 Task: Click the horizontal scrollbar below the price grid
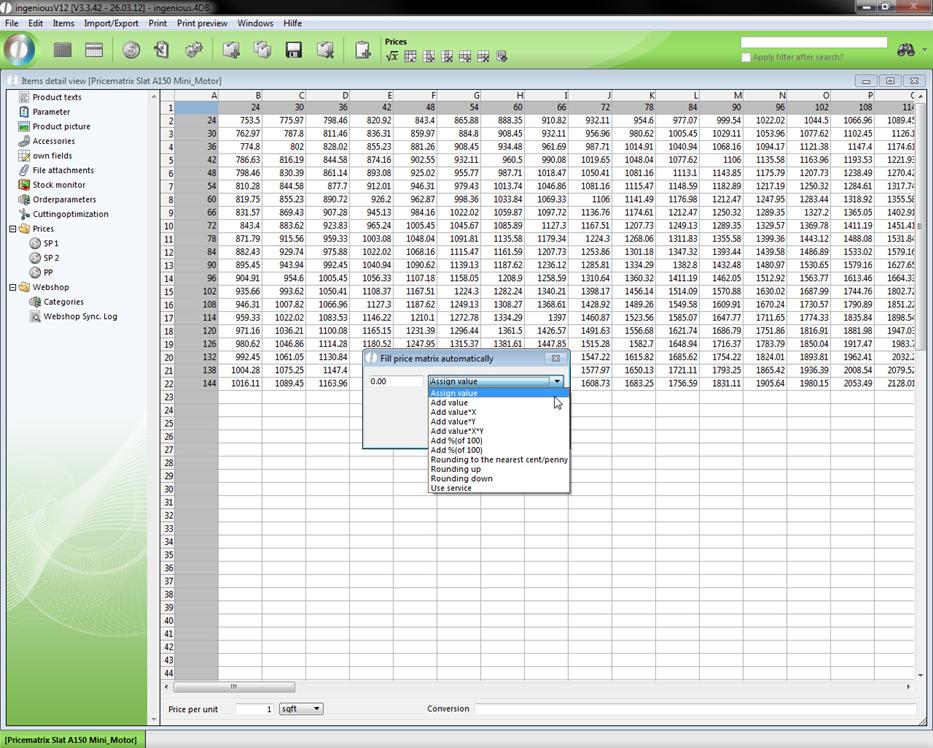click(x=540, y=687)
